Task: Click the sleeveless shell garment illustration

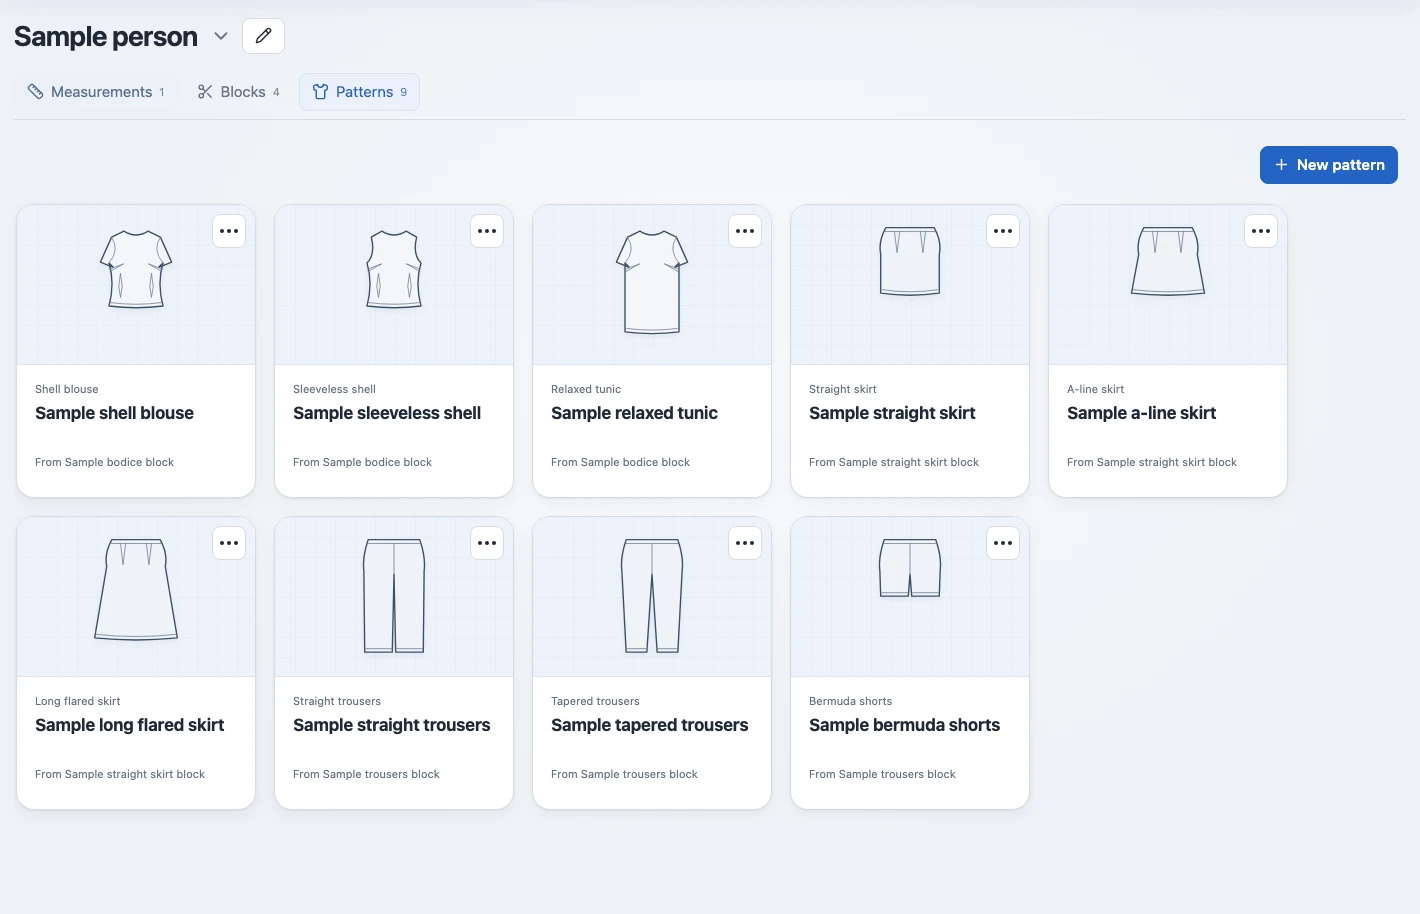Action: [x=394, y=269]
